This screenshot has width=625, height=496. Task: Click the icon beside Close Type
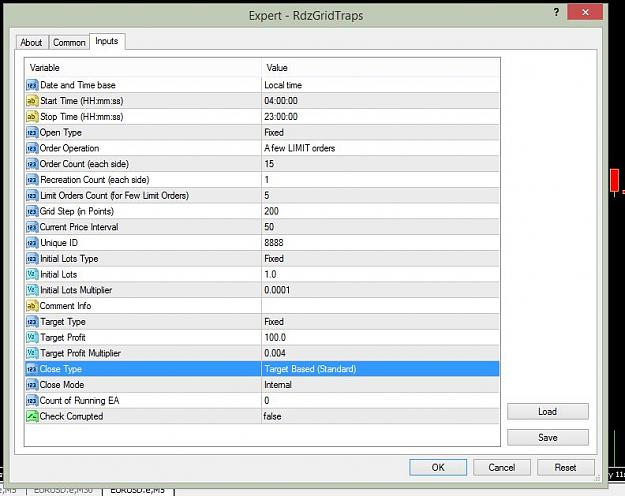coord(32,369)
